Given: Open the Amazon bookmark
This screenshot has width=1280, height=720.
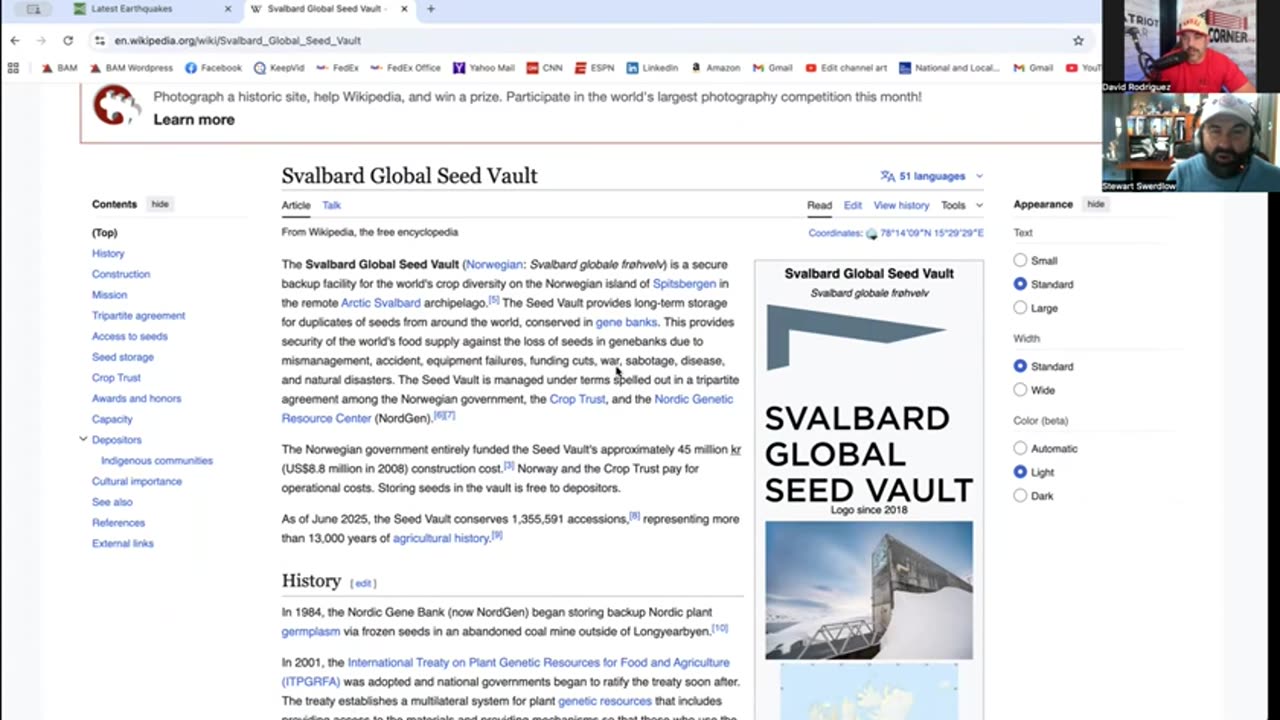Looking at the screenshot, I should 715,68.
